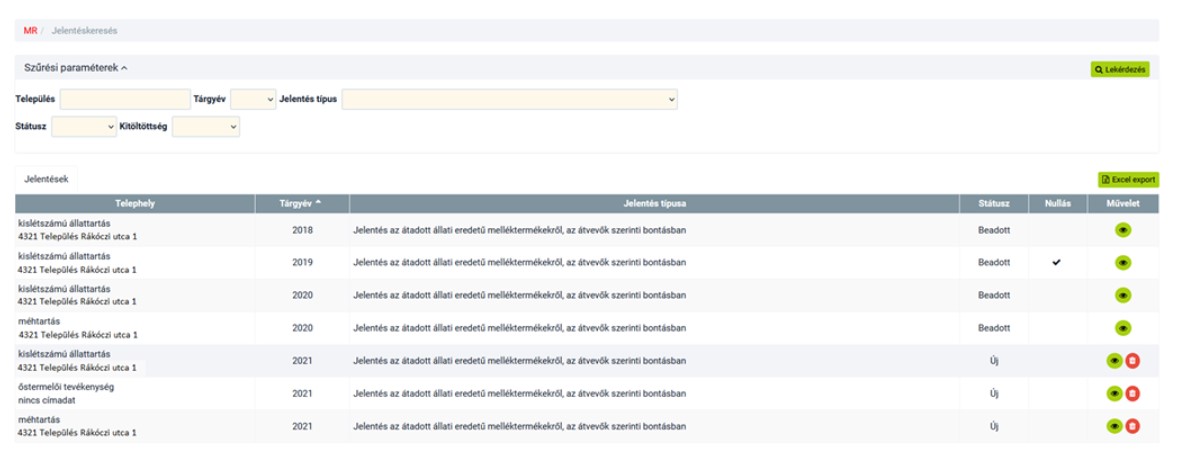Click the Település input field
Image resolution: width=1179 pixels, height=465 pixels.
tap(125, 99)
